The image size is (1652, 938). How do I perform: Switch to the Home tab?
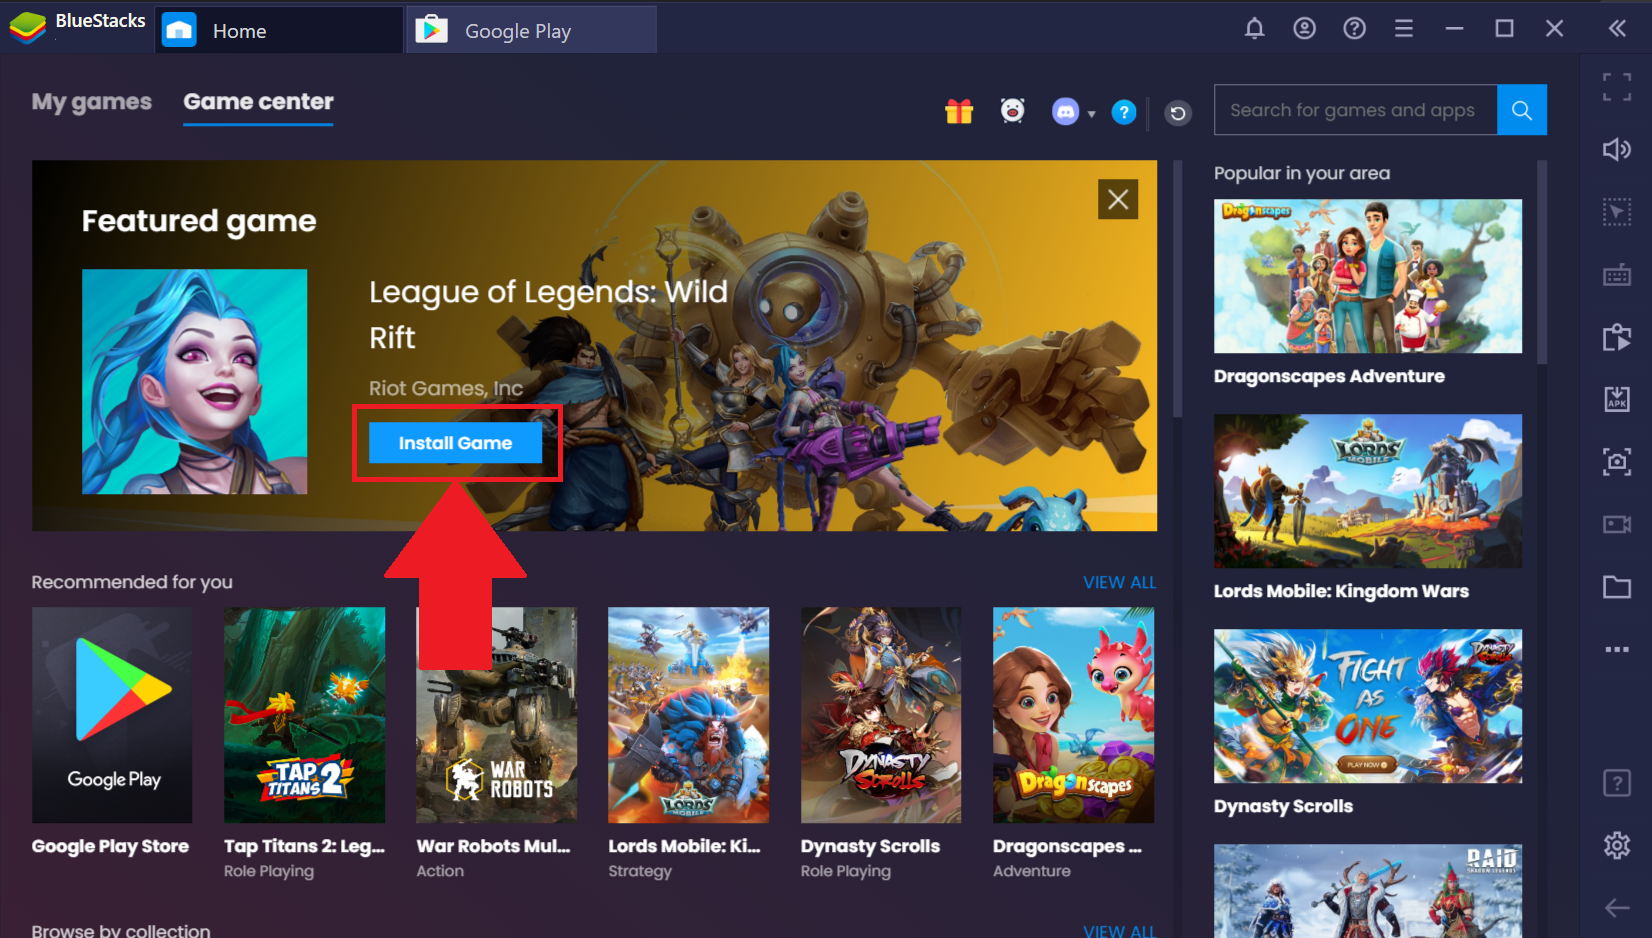279,30
